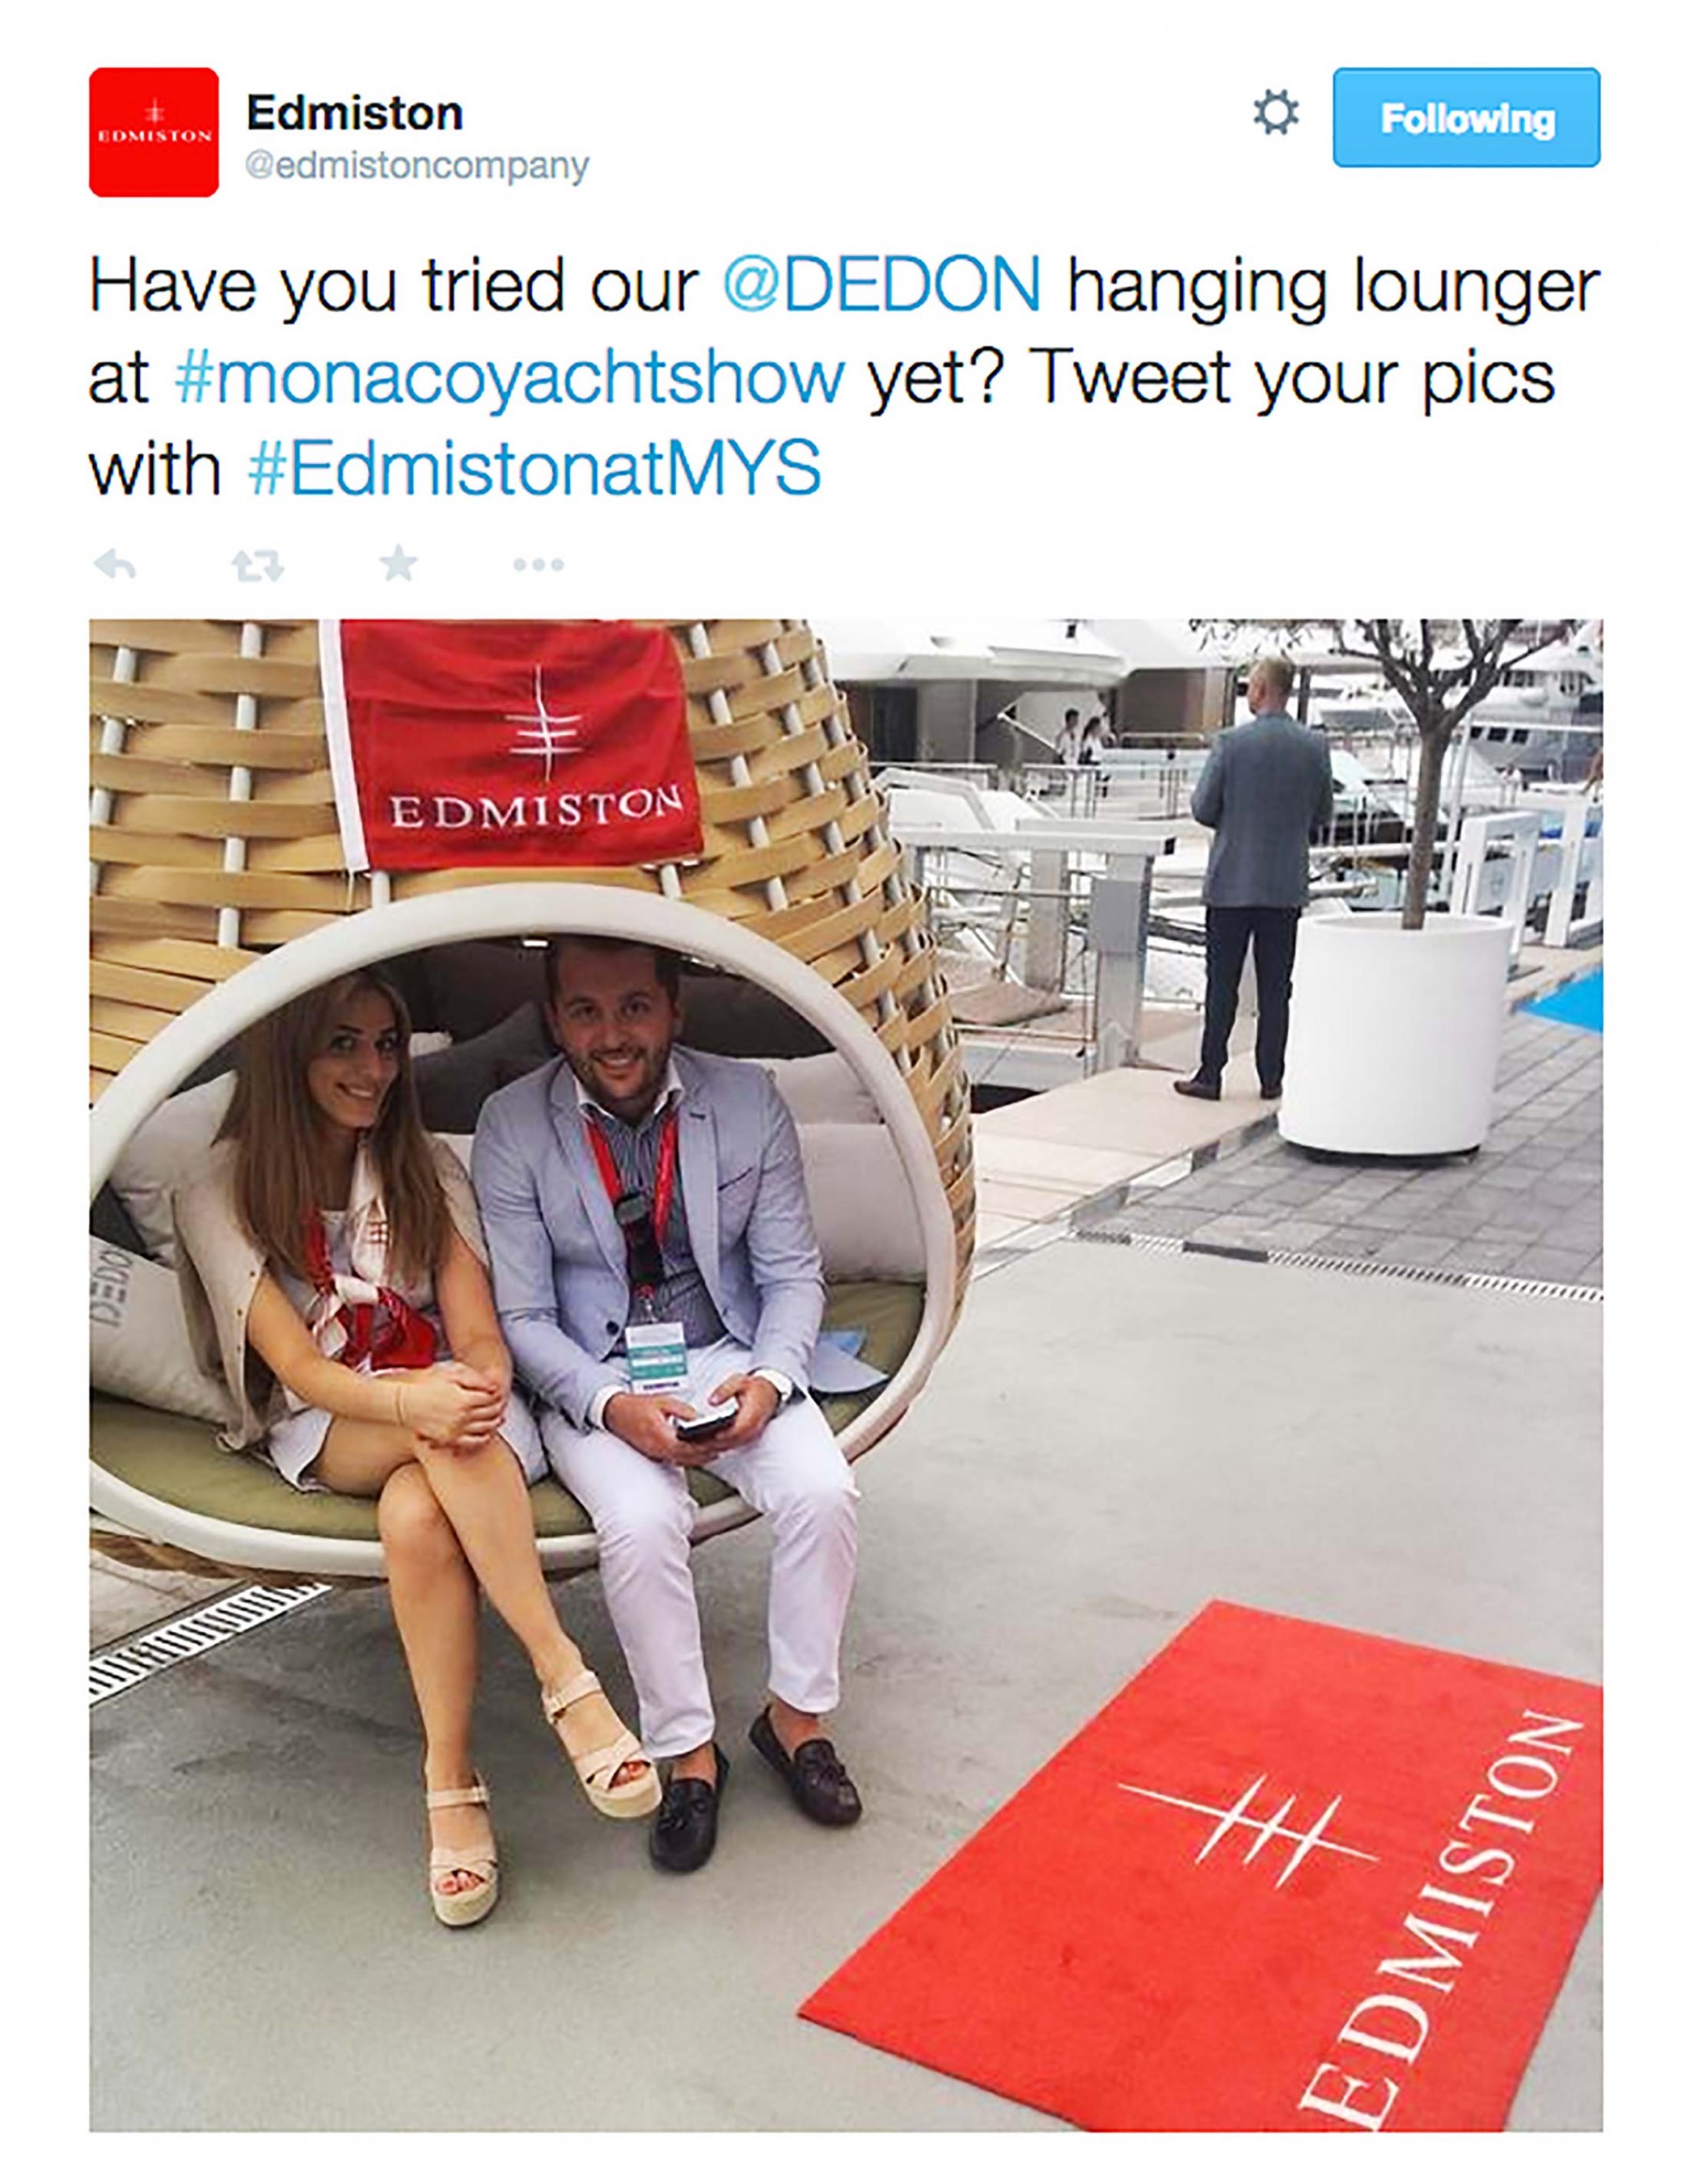The image size is (1690, 2184).
Task: Toggle the Following button
Action: tap(1466, 117)
